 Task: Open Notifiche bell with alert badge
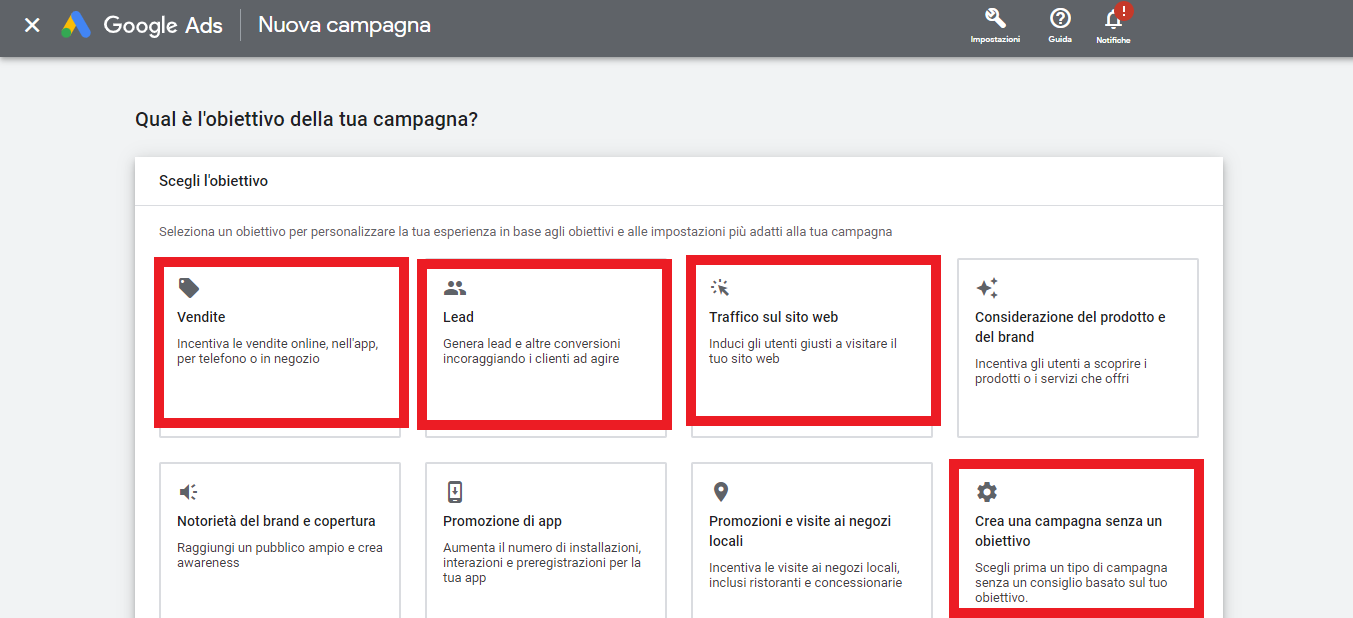point(1113,20)
